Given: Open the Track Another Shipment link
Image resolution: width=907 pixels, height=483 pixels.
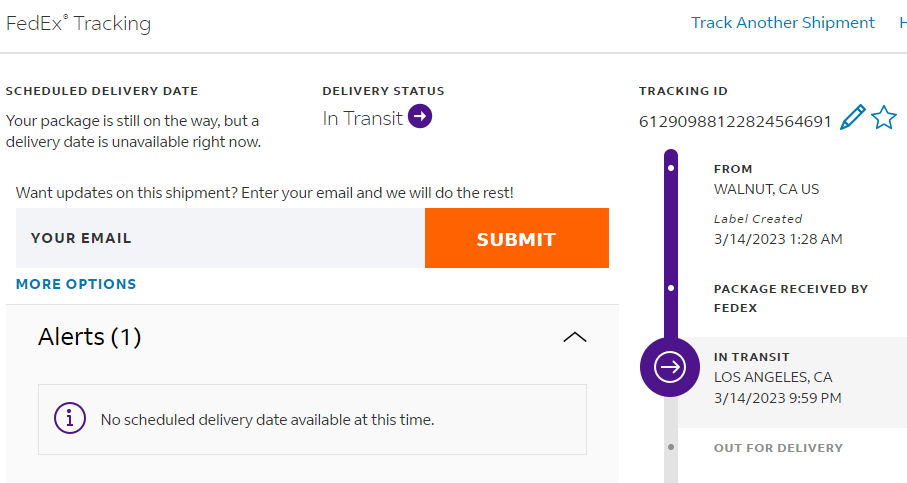Looking at the screenshot, I should pos(783,23).
